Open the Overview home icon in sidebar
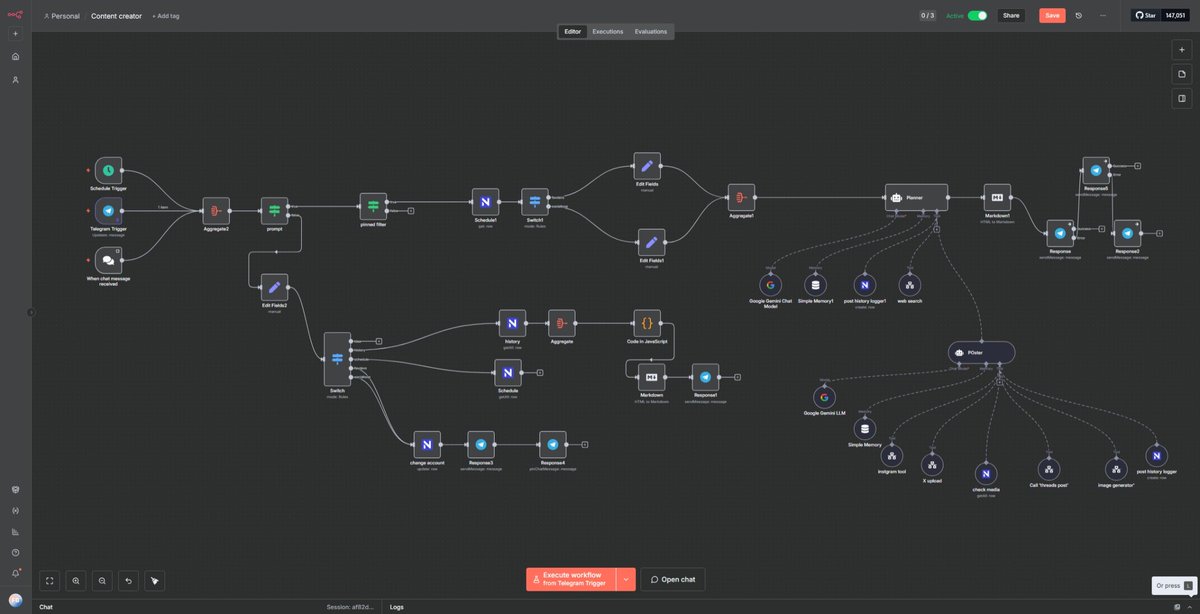1200x614 pixels. coord(14,56)
